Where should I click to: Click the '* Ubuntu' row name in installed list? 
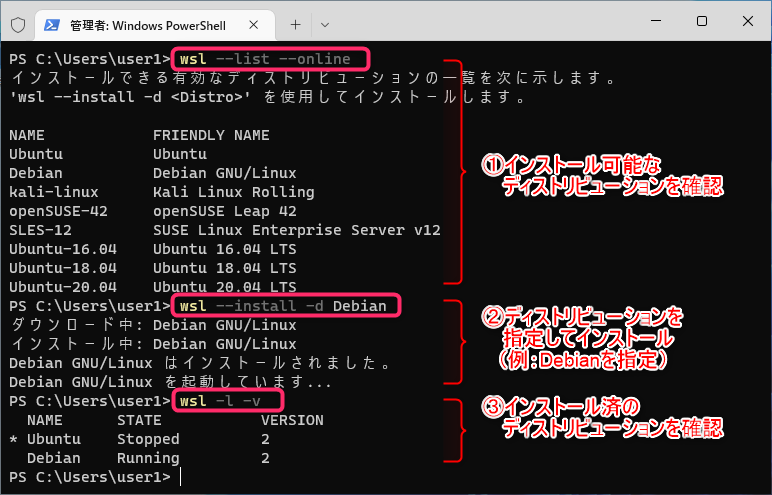(x=45, y=439)
